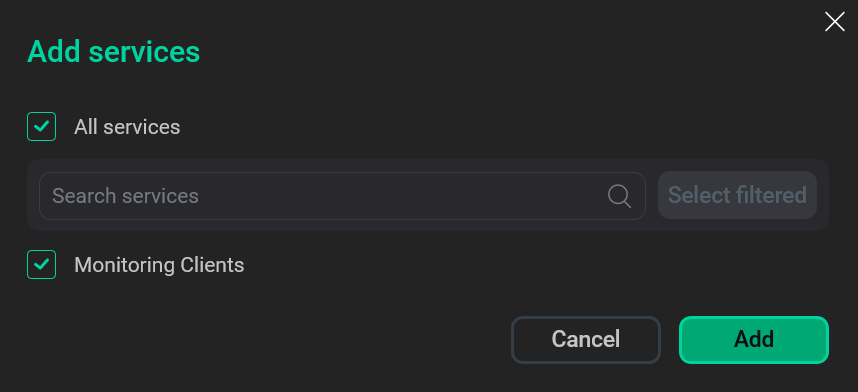
Task: Place cursor in Search services placeholder text
Action: click(x=125, y=196)
